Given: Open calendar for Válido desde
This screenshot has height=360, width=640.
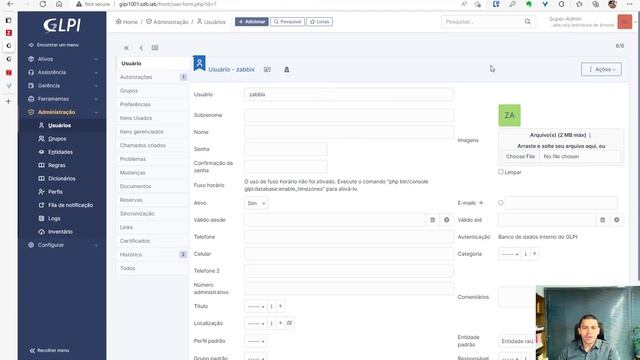Looking at the screenshot, I should (x=433, y=220).
